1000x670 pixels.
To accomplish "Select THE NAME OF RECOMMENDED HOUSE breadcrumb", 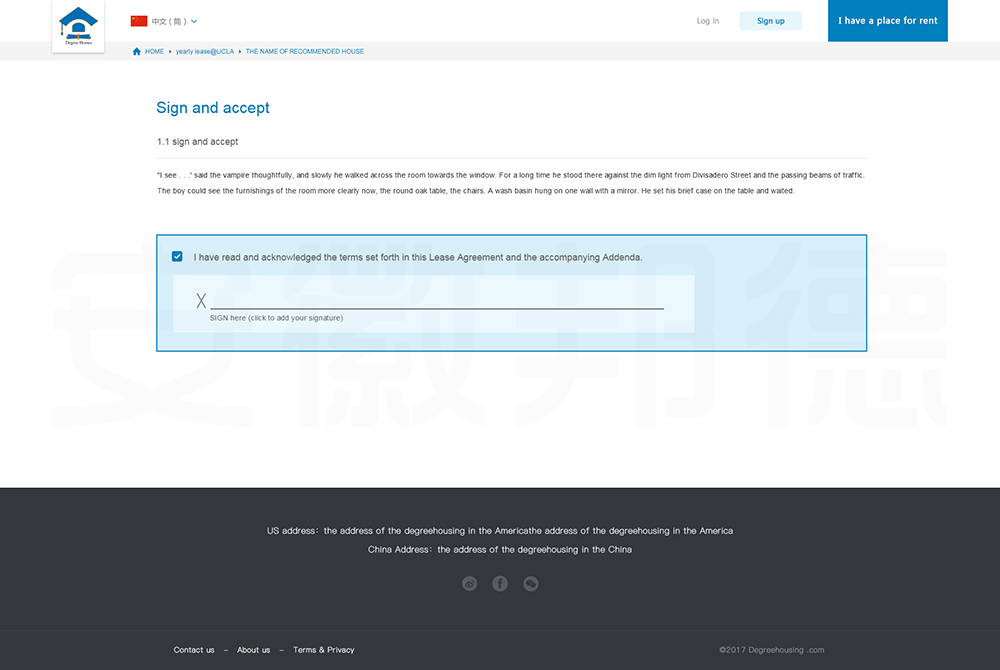I will (305, 51).
